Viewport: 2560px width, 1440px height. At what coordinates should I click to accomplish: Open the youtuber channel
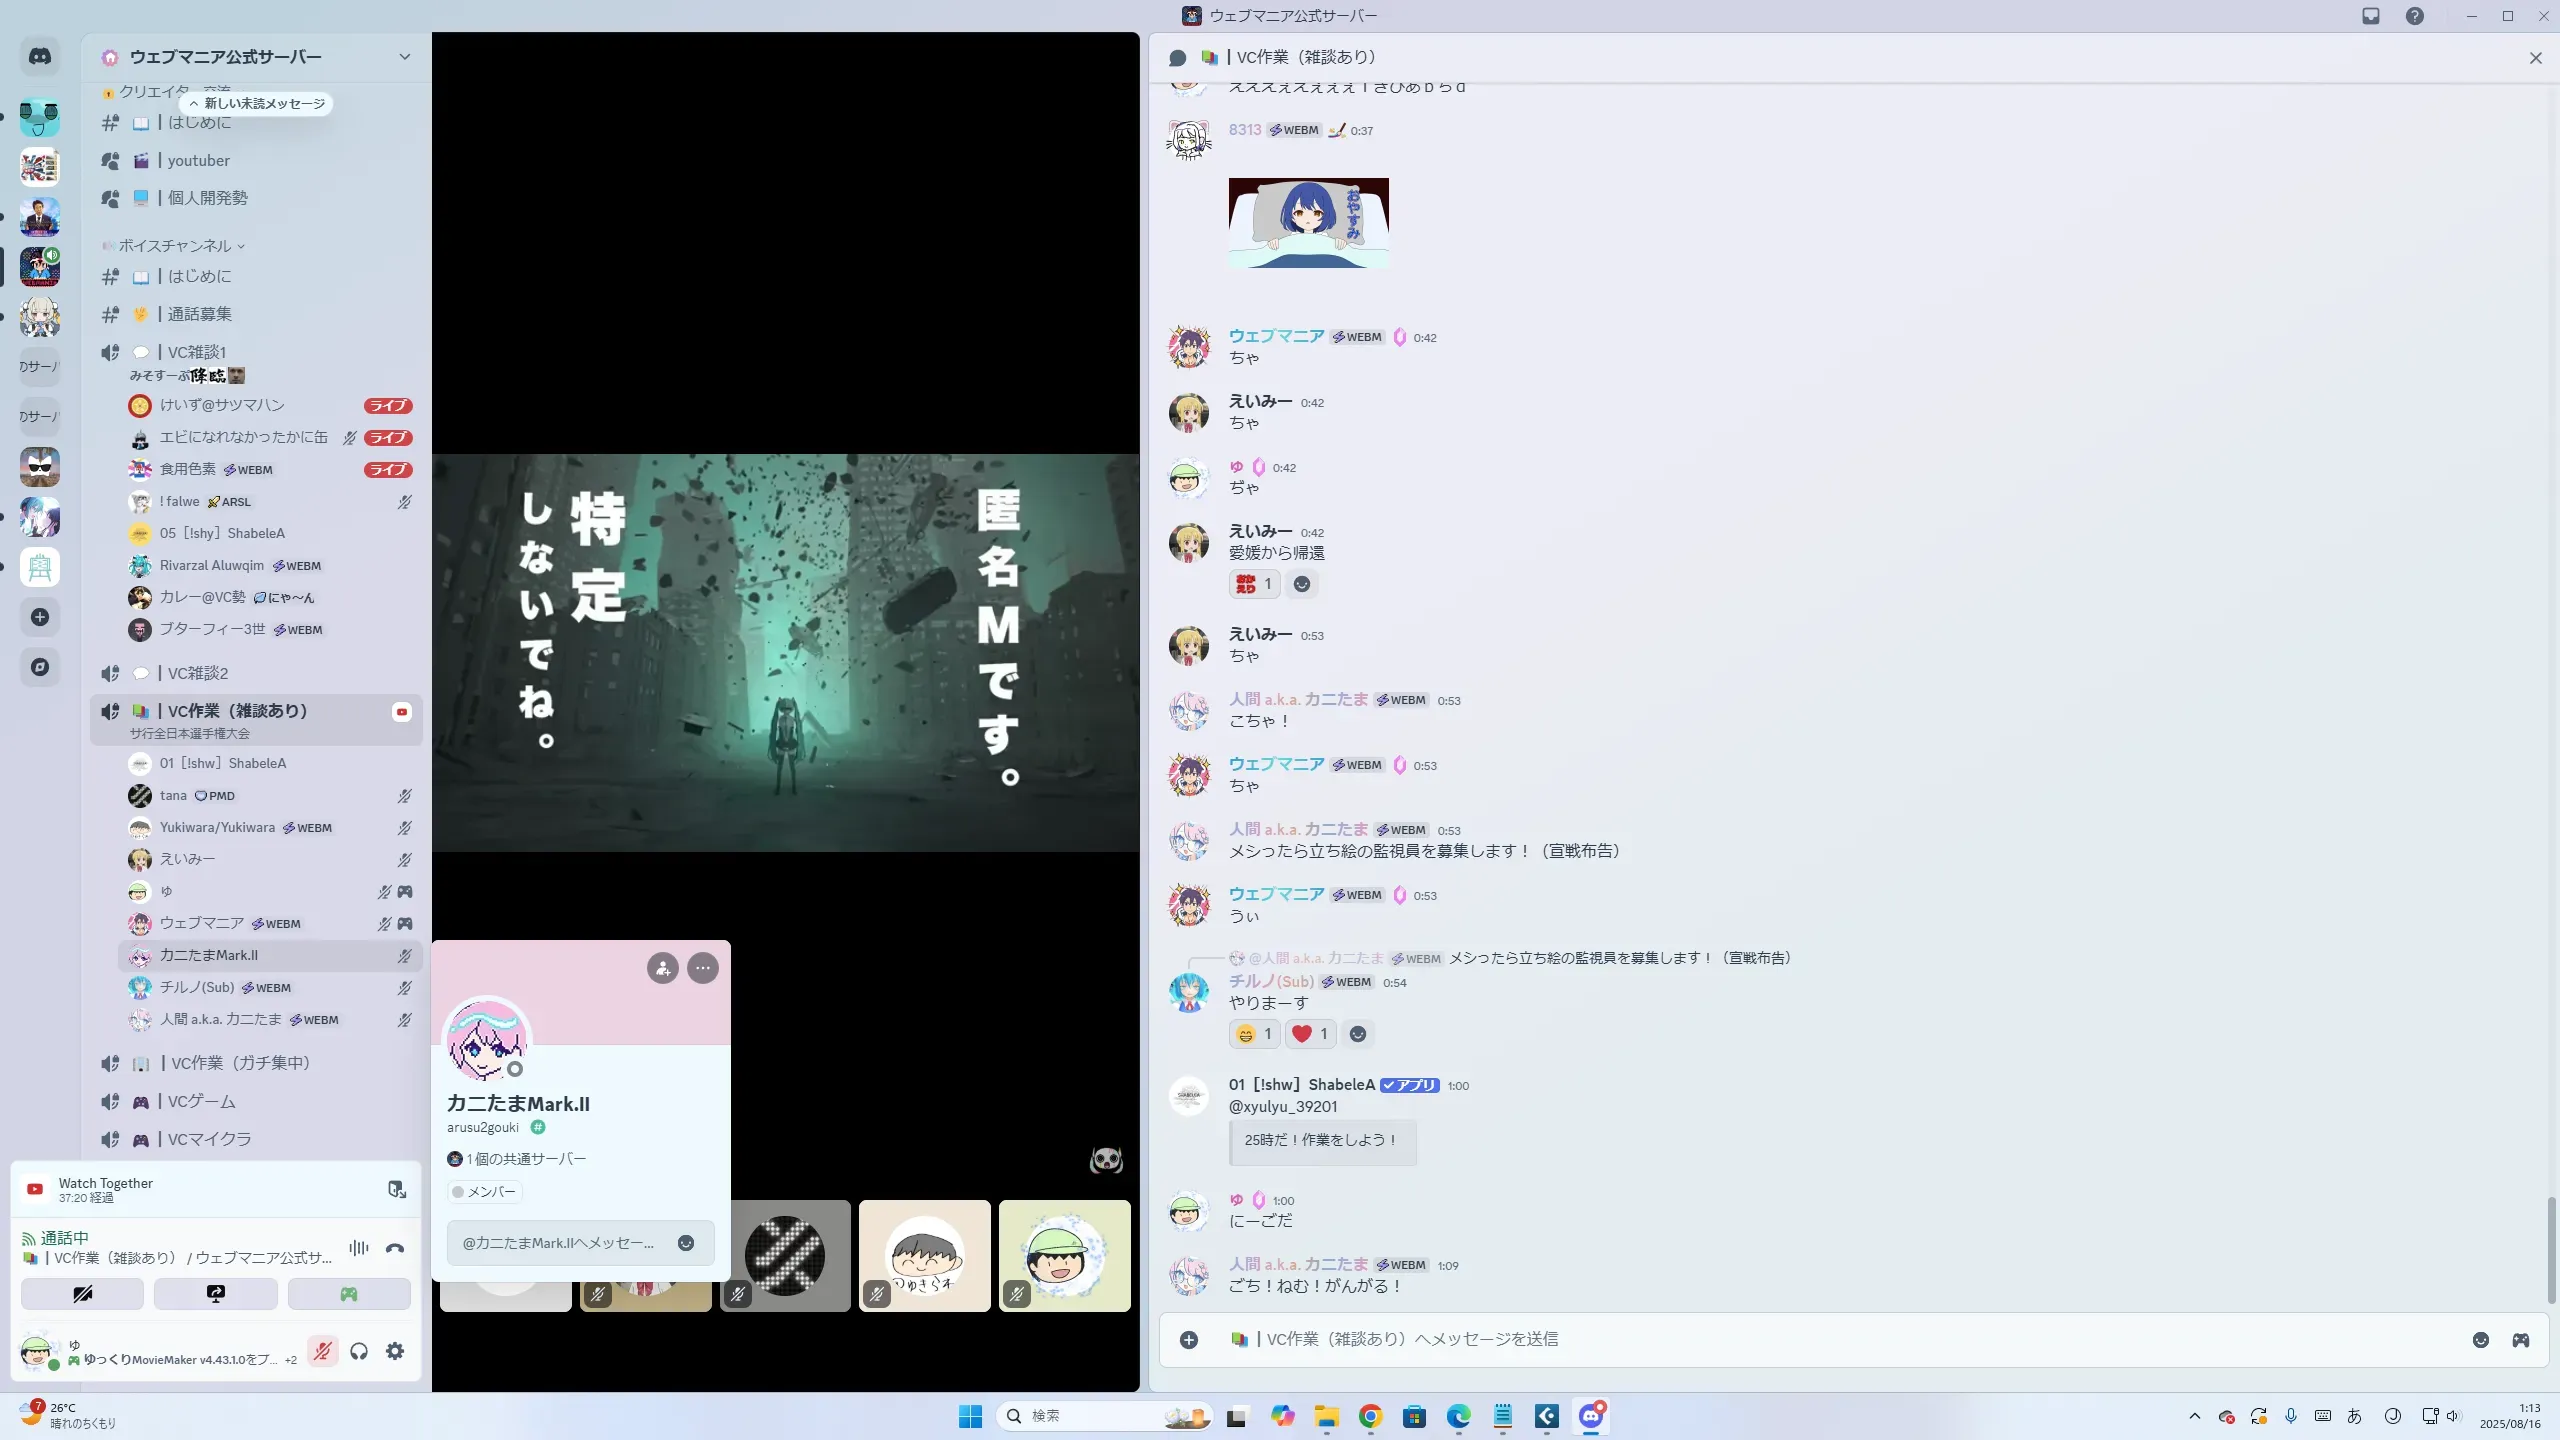click(198, 161)
